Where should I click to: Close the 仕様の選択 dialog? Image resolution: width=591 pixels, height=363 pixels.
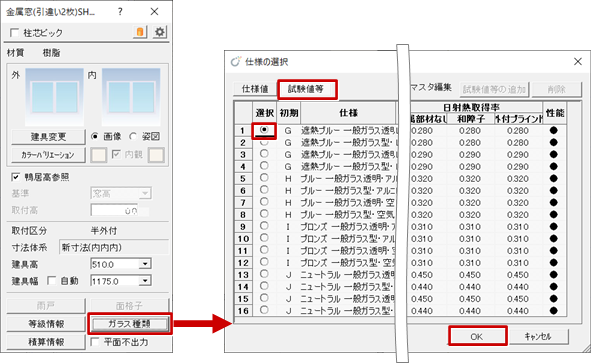pyautogui.click(x=577, y=61)
